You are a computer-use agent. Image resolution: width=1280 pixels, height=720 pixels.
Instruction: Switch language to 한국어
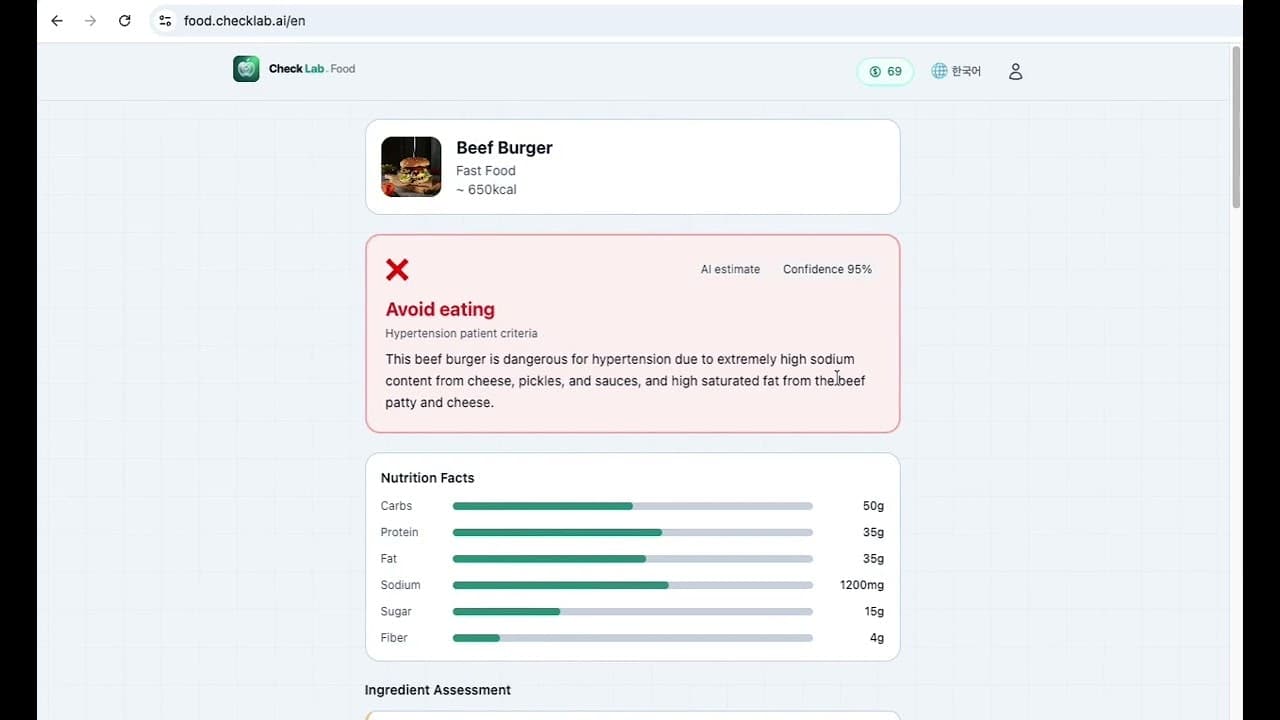966,71
